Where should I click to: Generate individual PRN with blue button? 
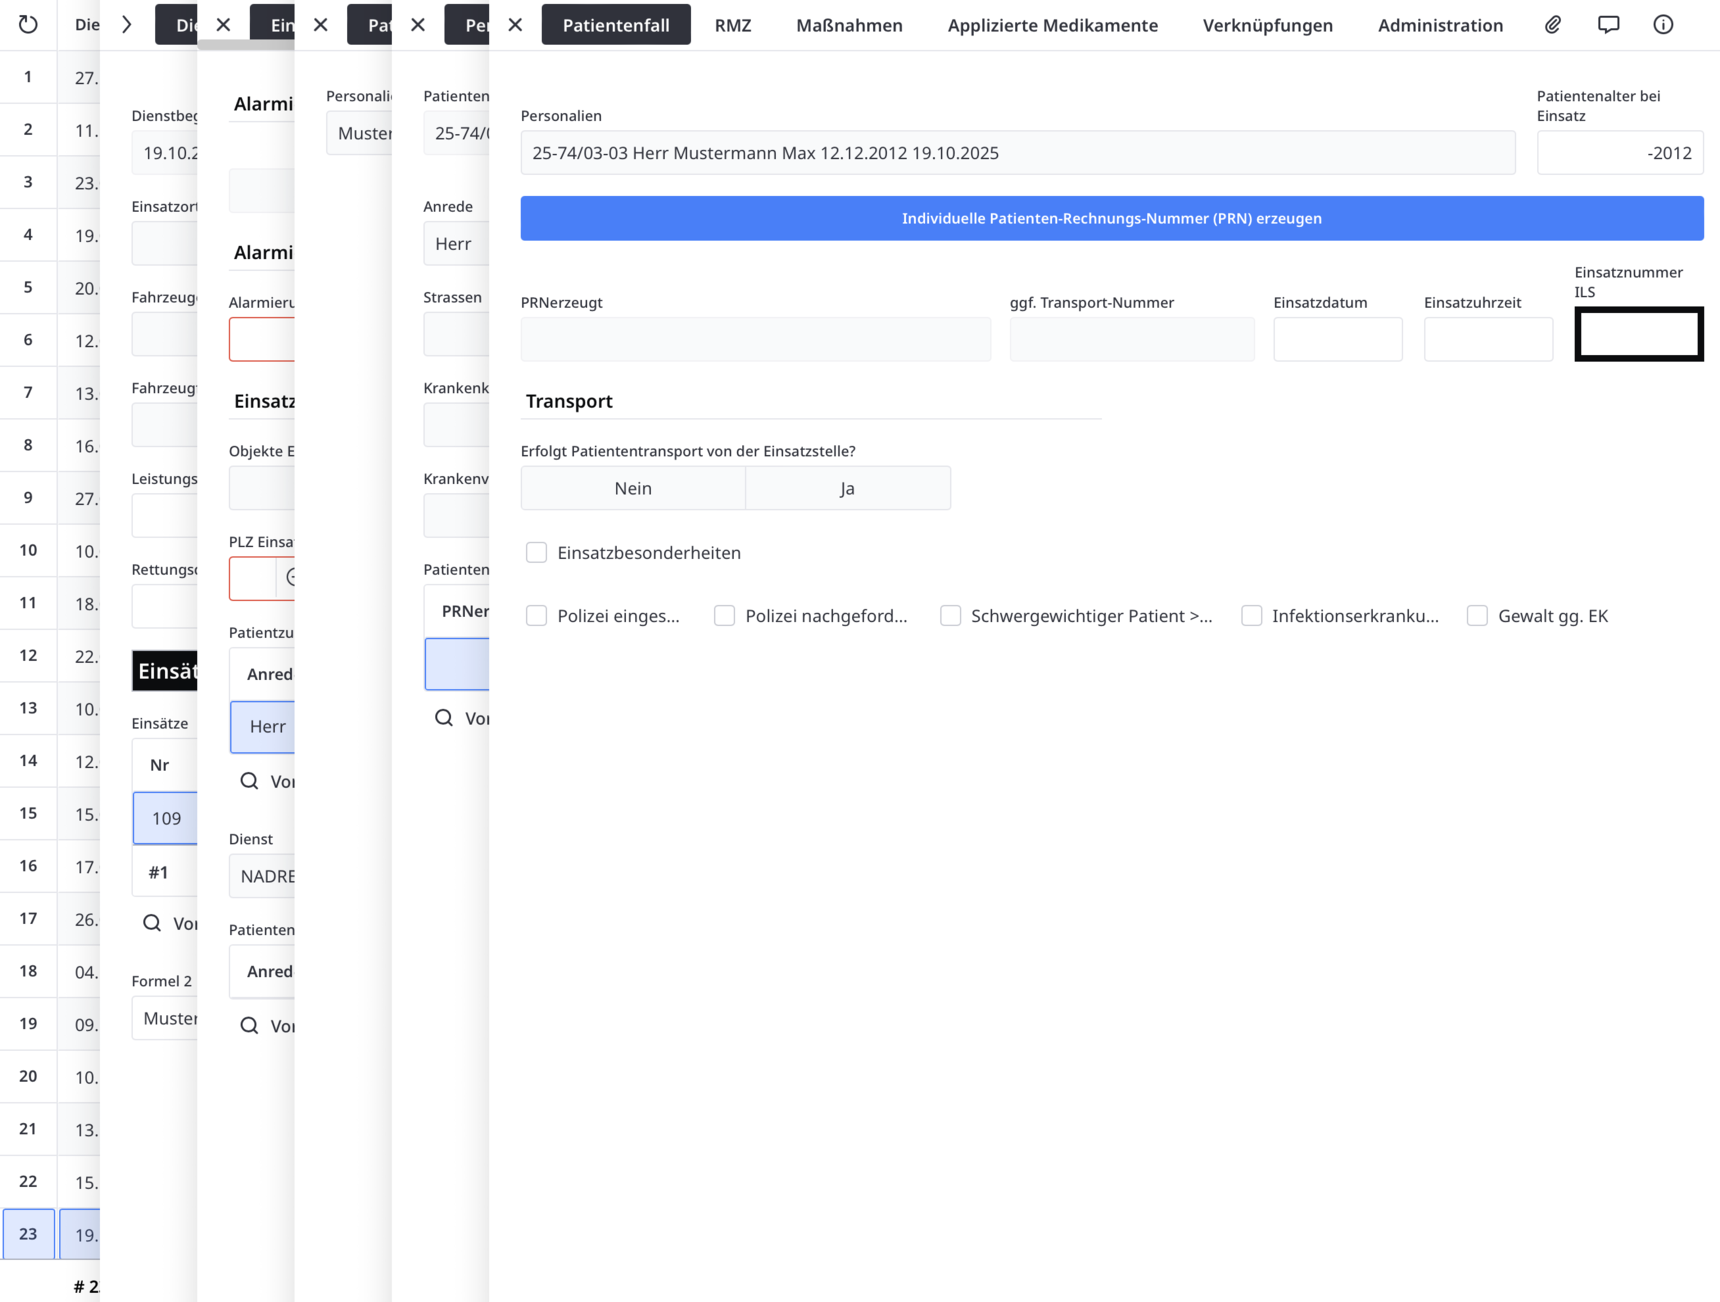pyautogui.click(x=1111, y=218)
